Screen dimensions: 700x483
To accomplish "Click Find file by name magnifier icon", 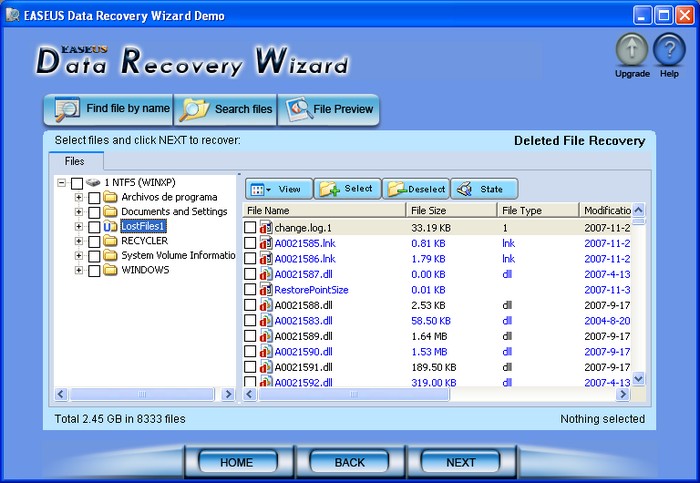I will coord(67,109).
